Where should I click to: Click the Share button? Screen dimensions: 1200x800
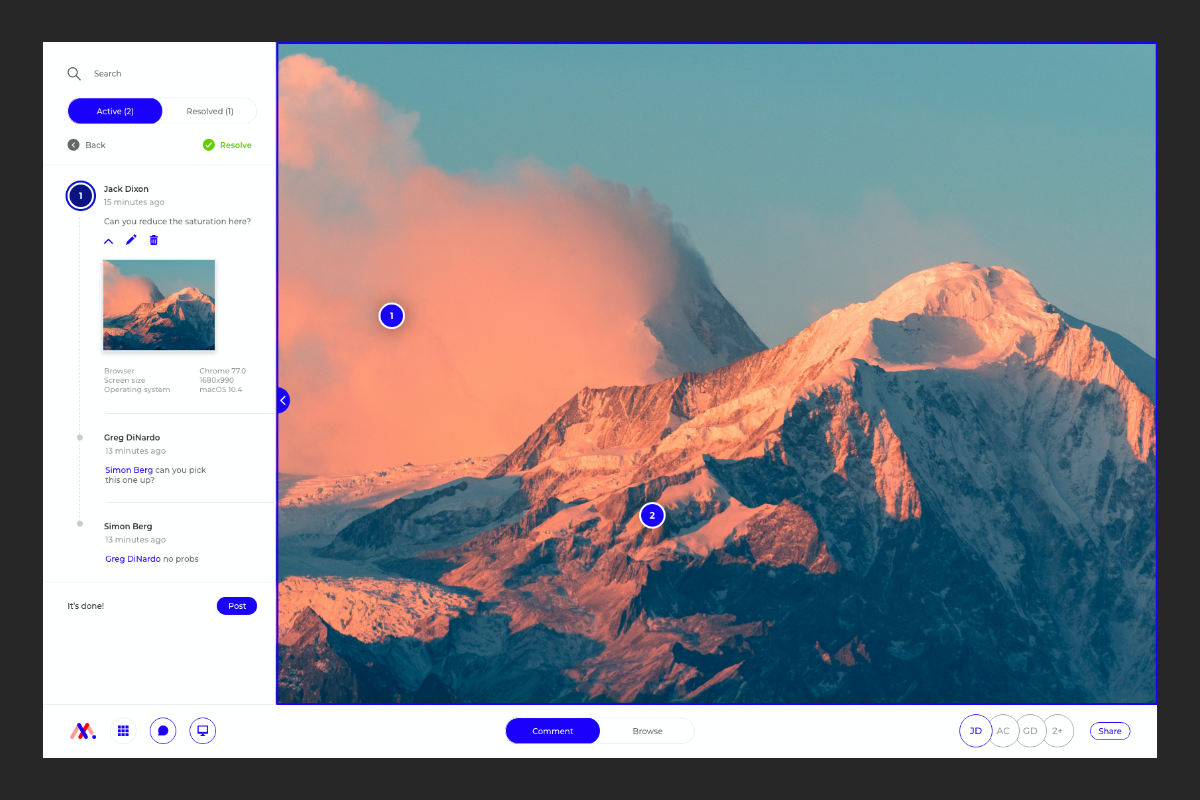(x=1110, y=731)
